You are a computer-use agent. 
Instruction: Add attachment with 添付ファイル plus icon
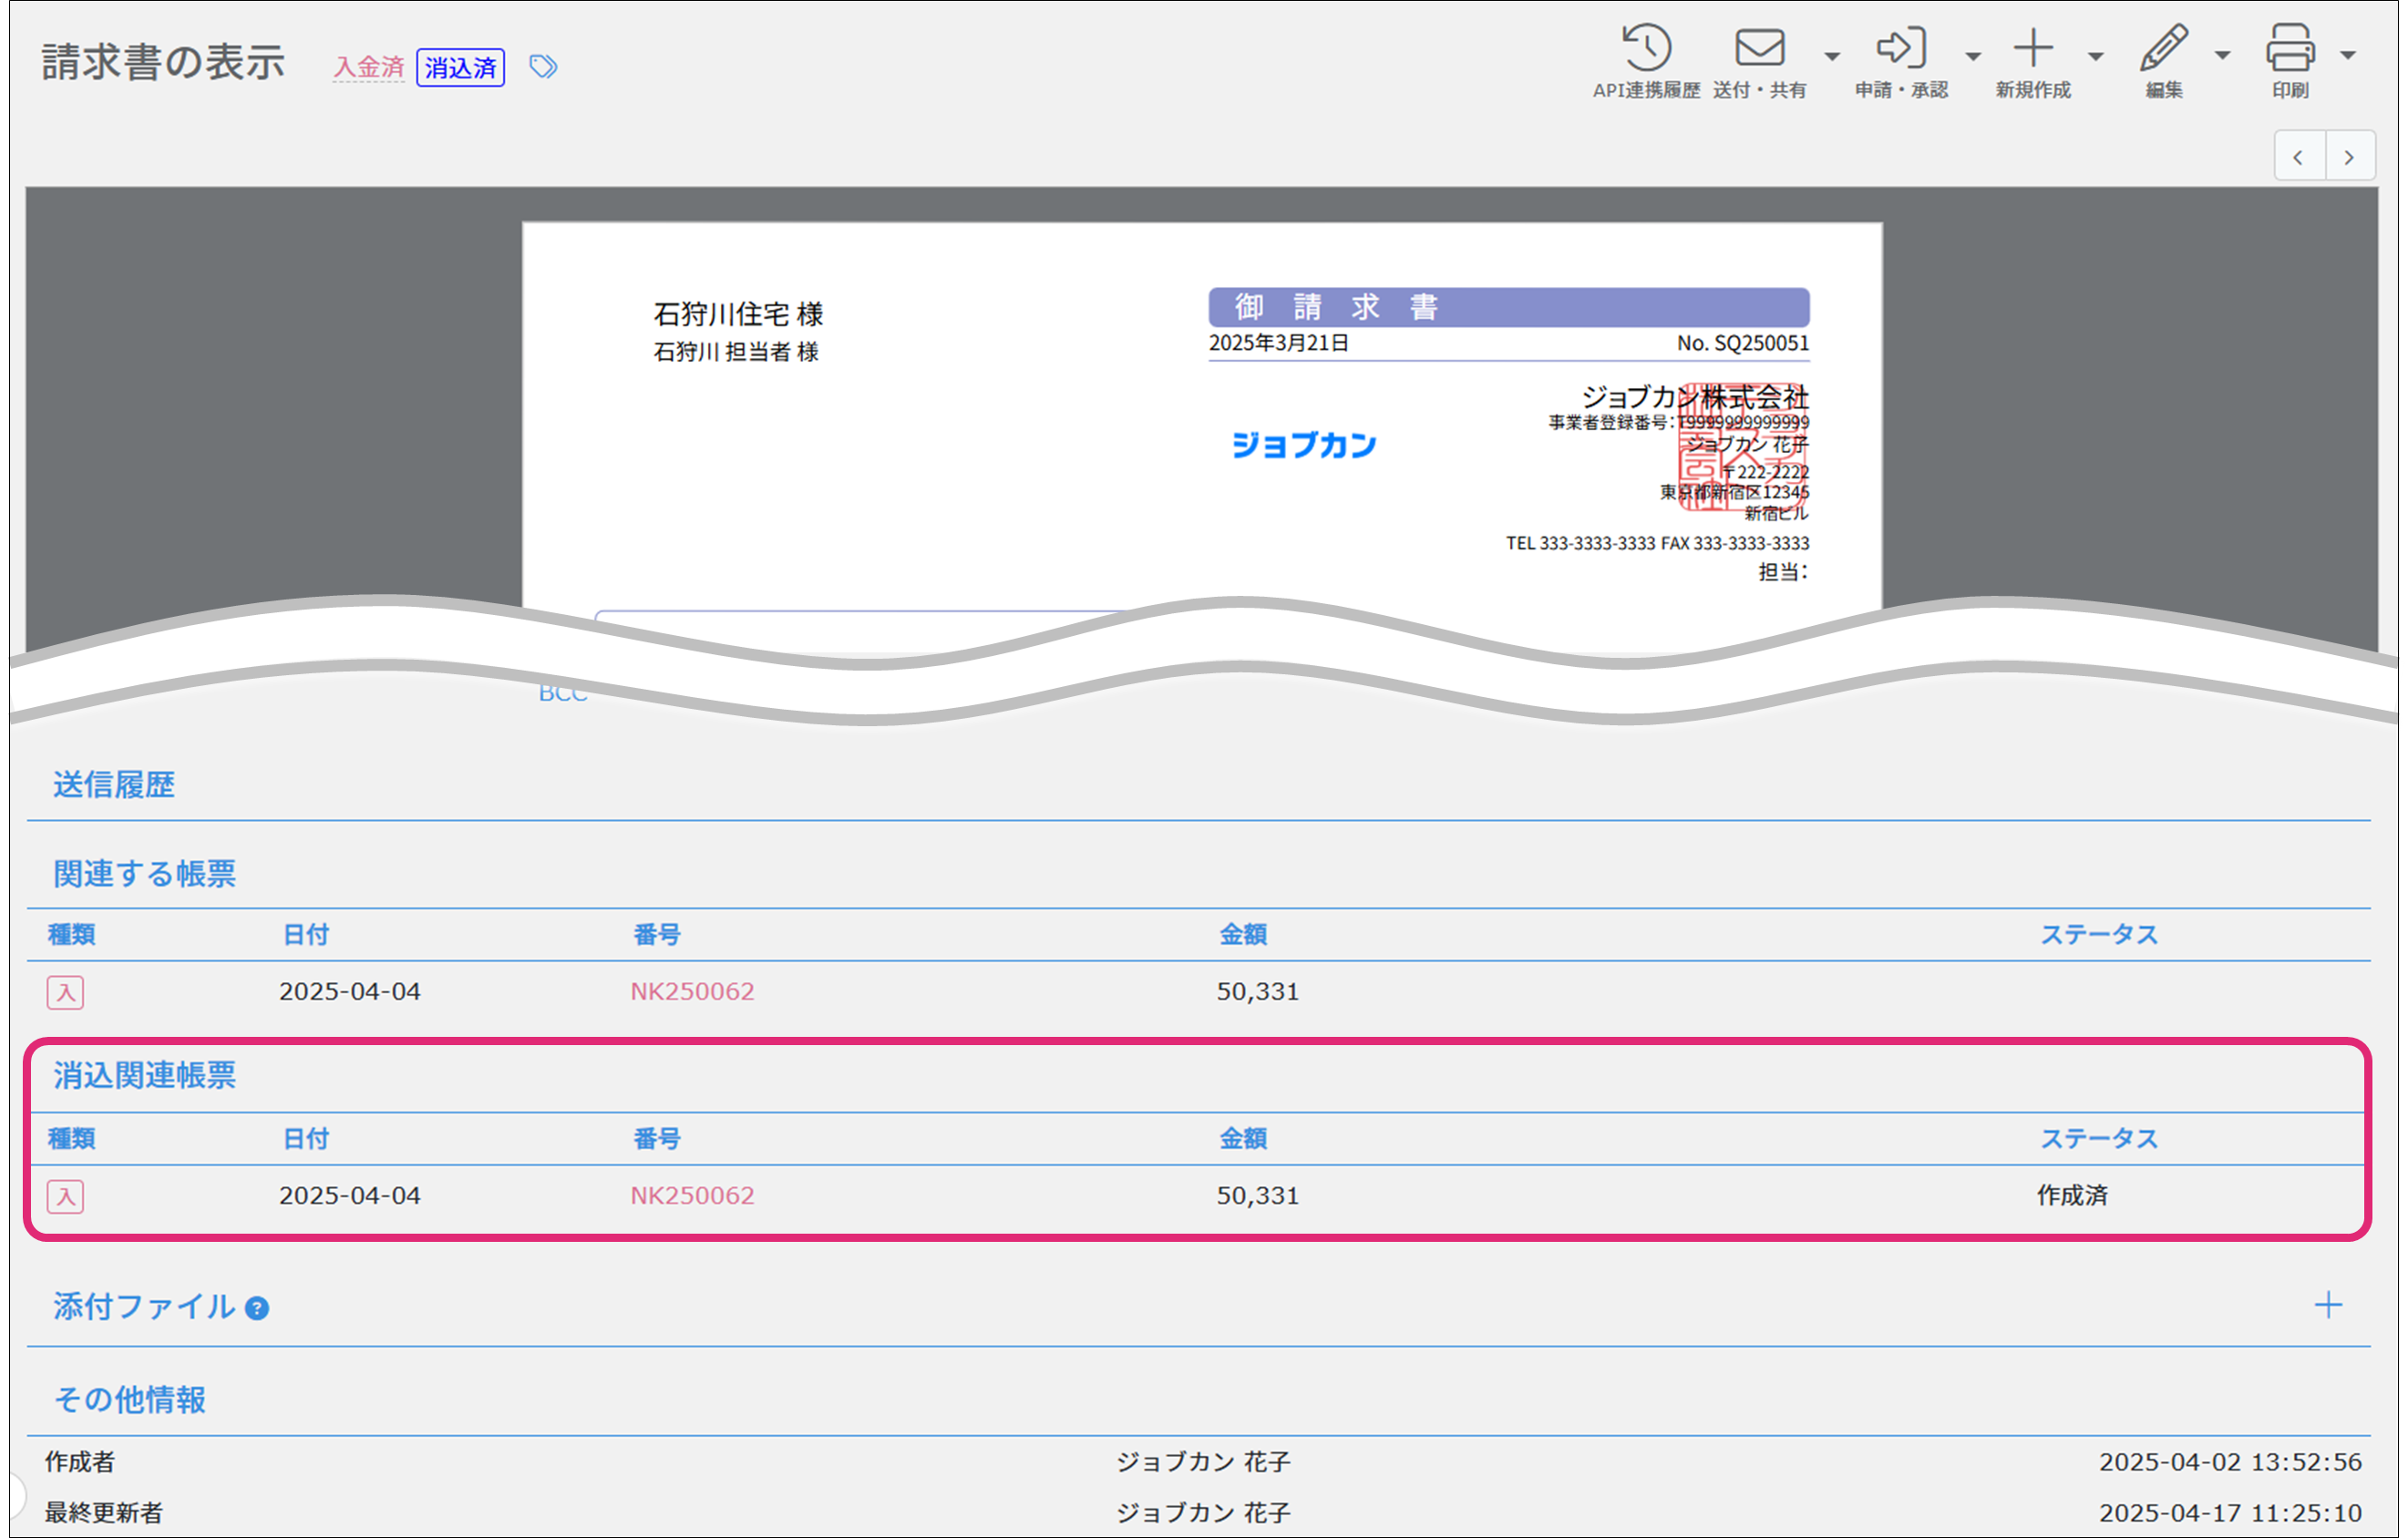[x=2328, y=1305]
